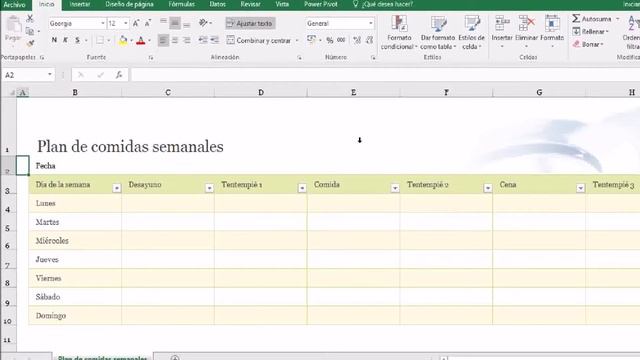Switch to the Insertar tab
640x360 pixels.
tap(80, 4)
